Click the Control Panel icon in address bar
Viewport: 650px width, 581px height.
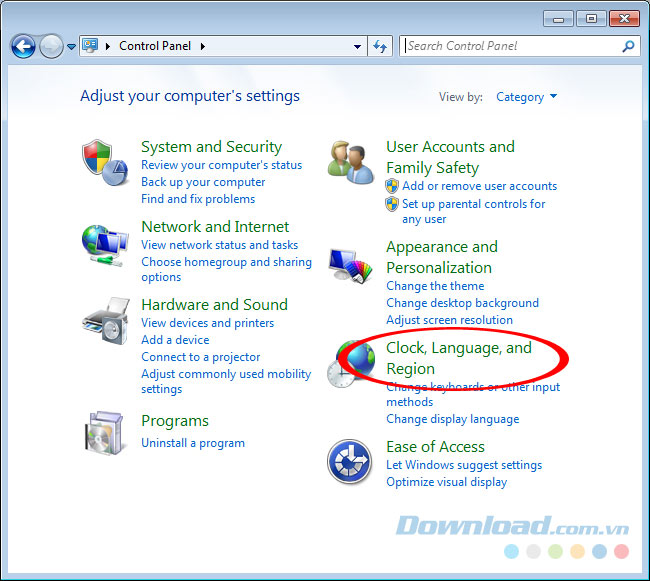pos(90,45)
